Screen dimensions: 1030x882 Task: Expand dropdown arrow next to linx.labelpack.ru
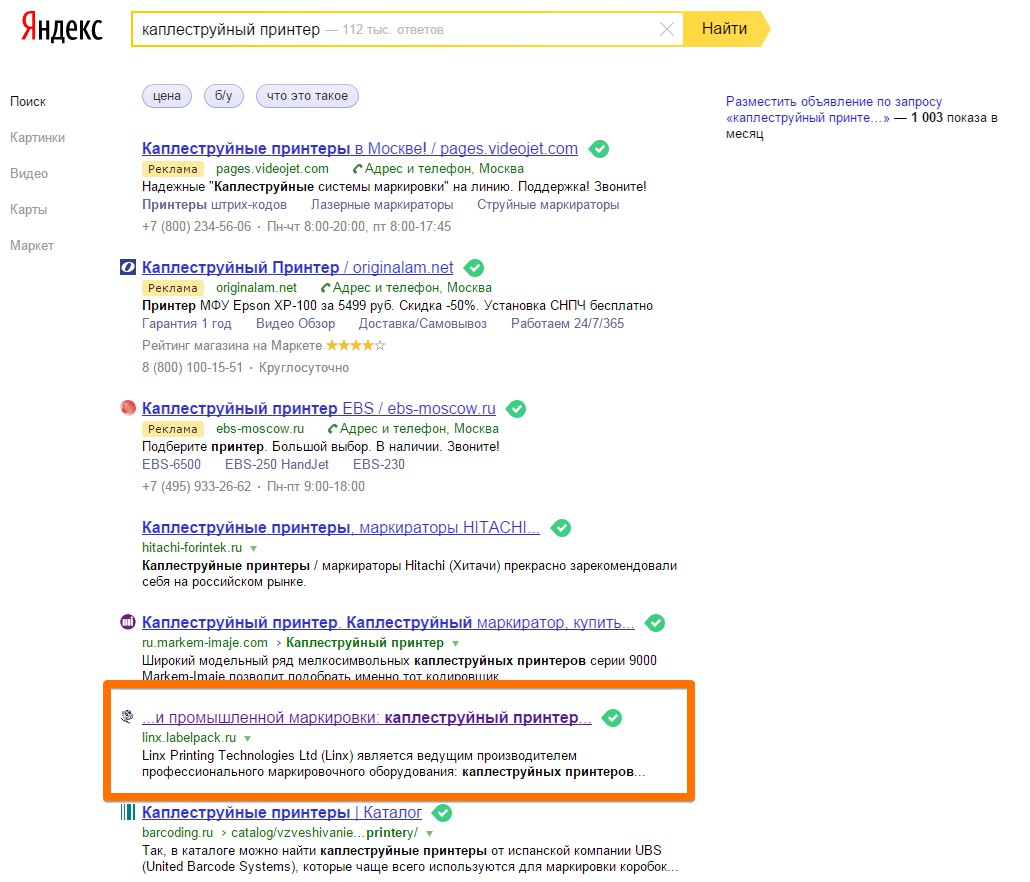click(248, 739)
